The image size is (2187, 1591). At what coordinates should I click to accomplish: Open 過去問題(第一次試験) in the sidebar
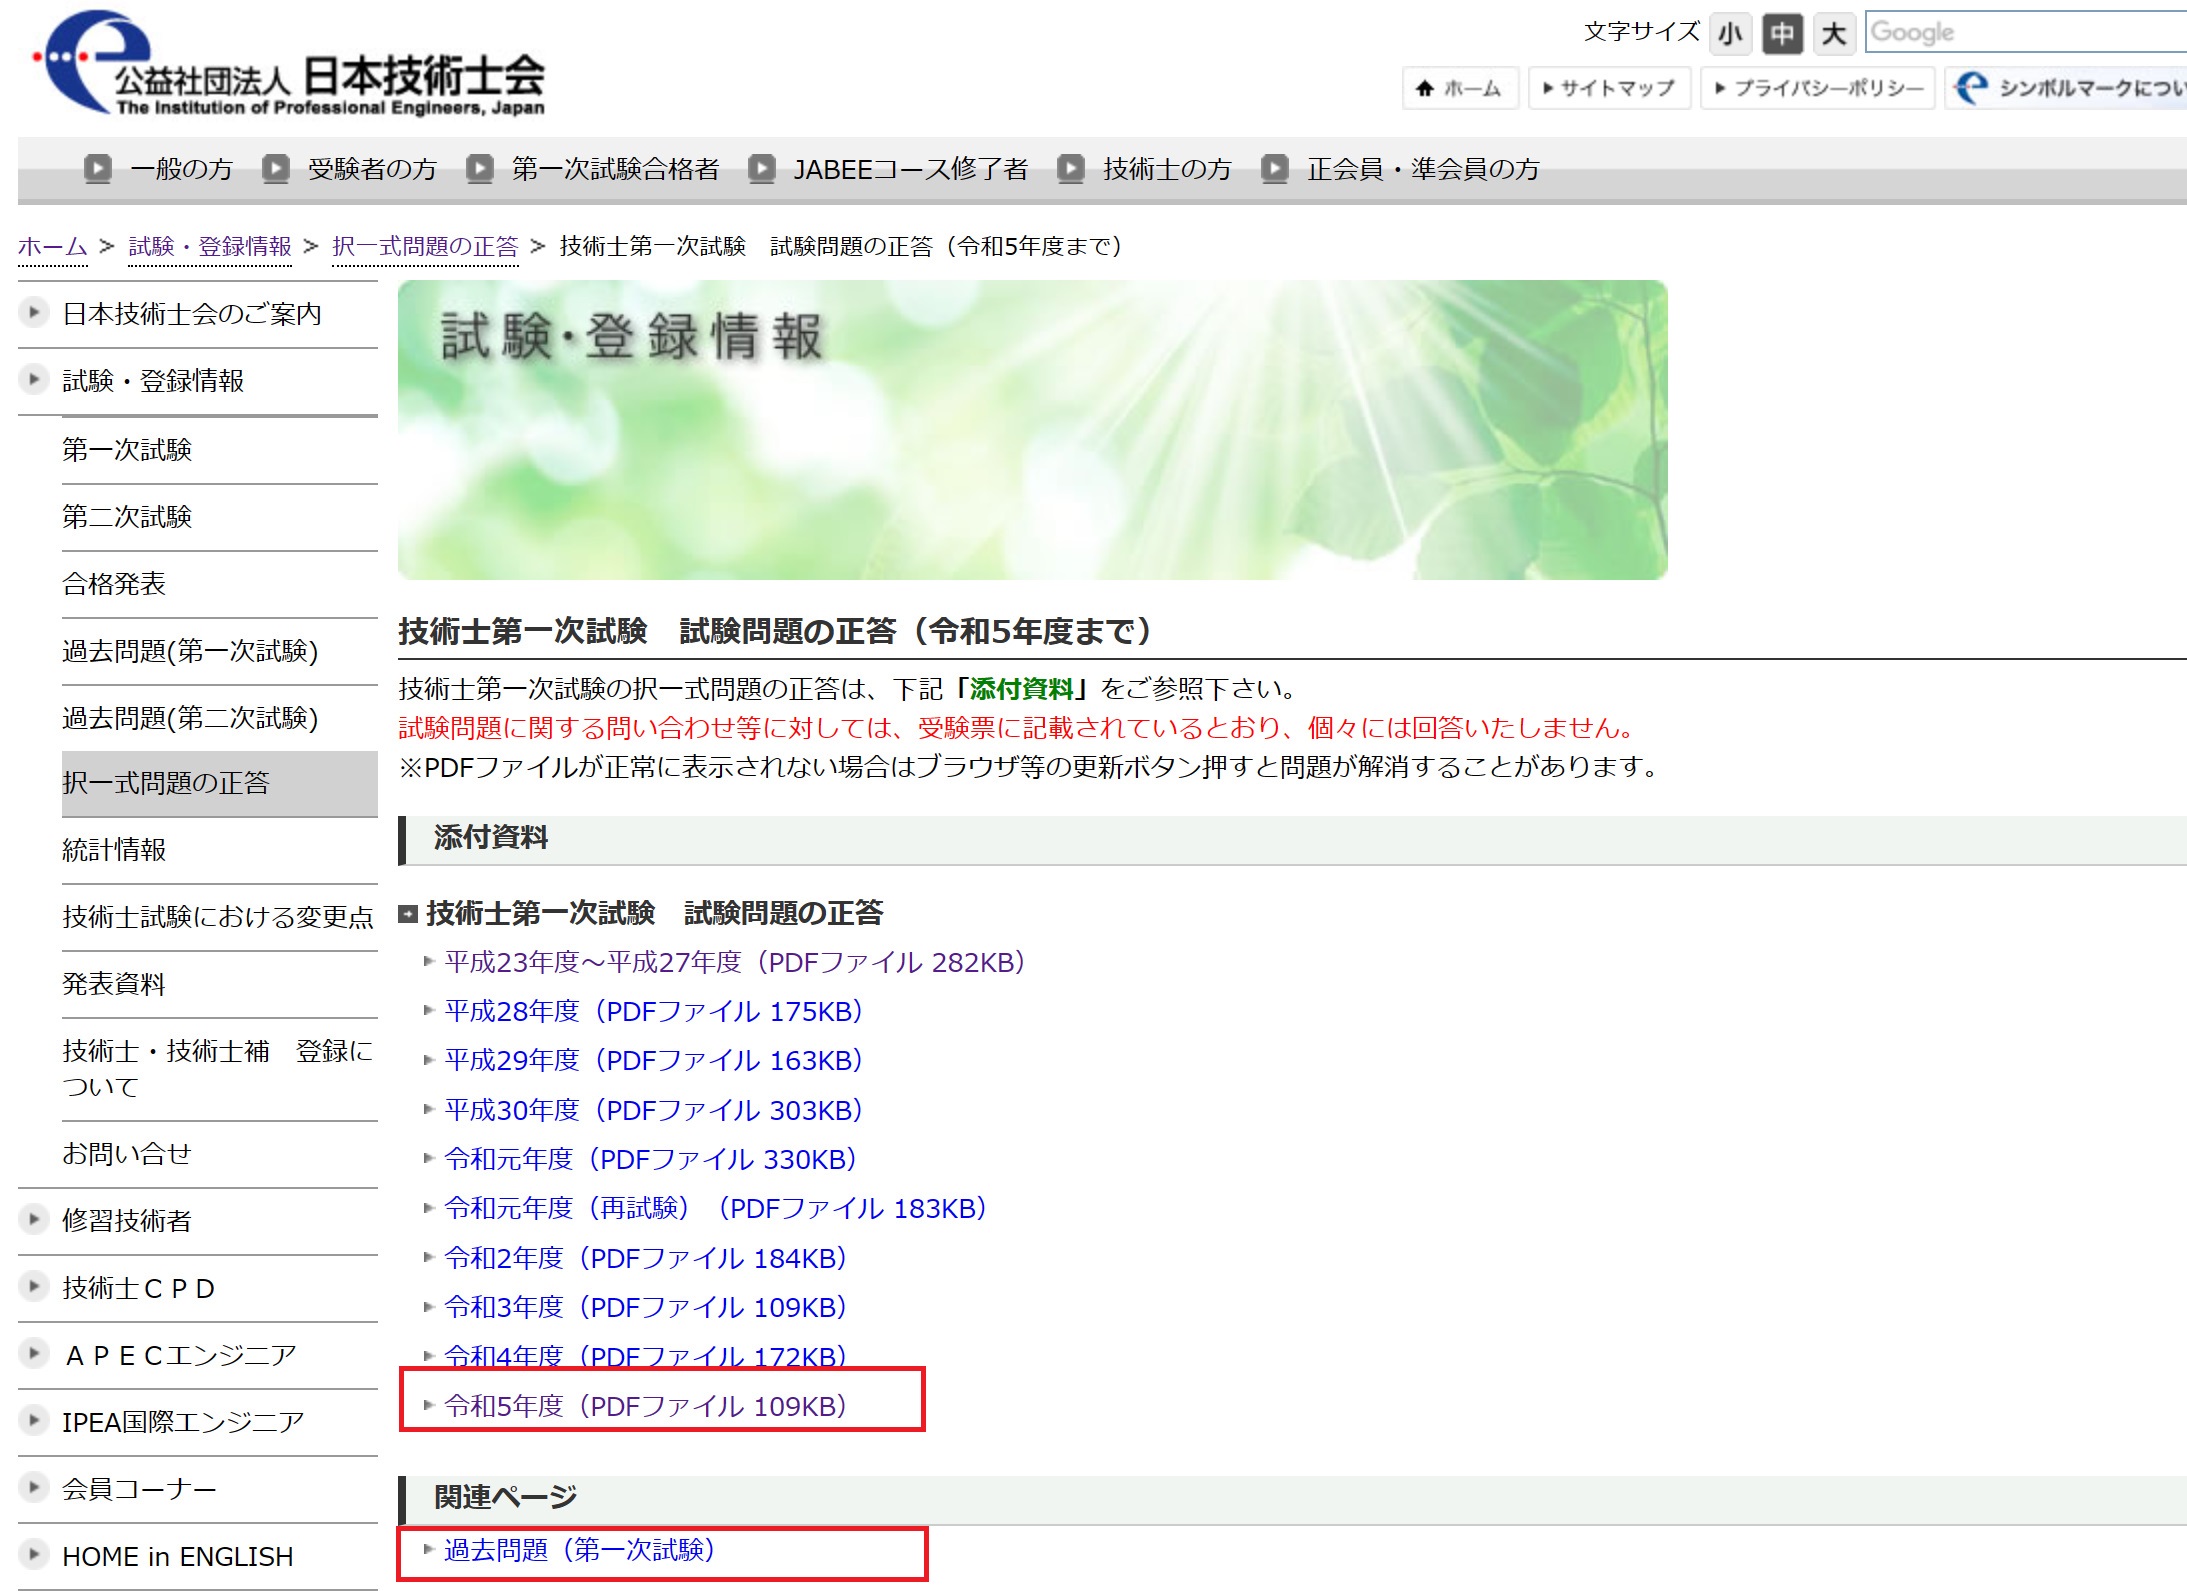(190, 651)
